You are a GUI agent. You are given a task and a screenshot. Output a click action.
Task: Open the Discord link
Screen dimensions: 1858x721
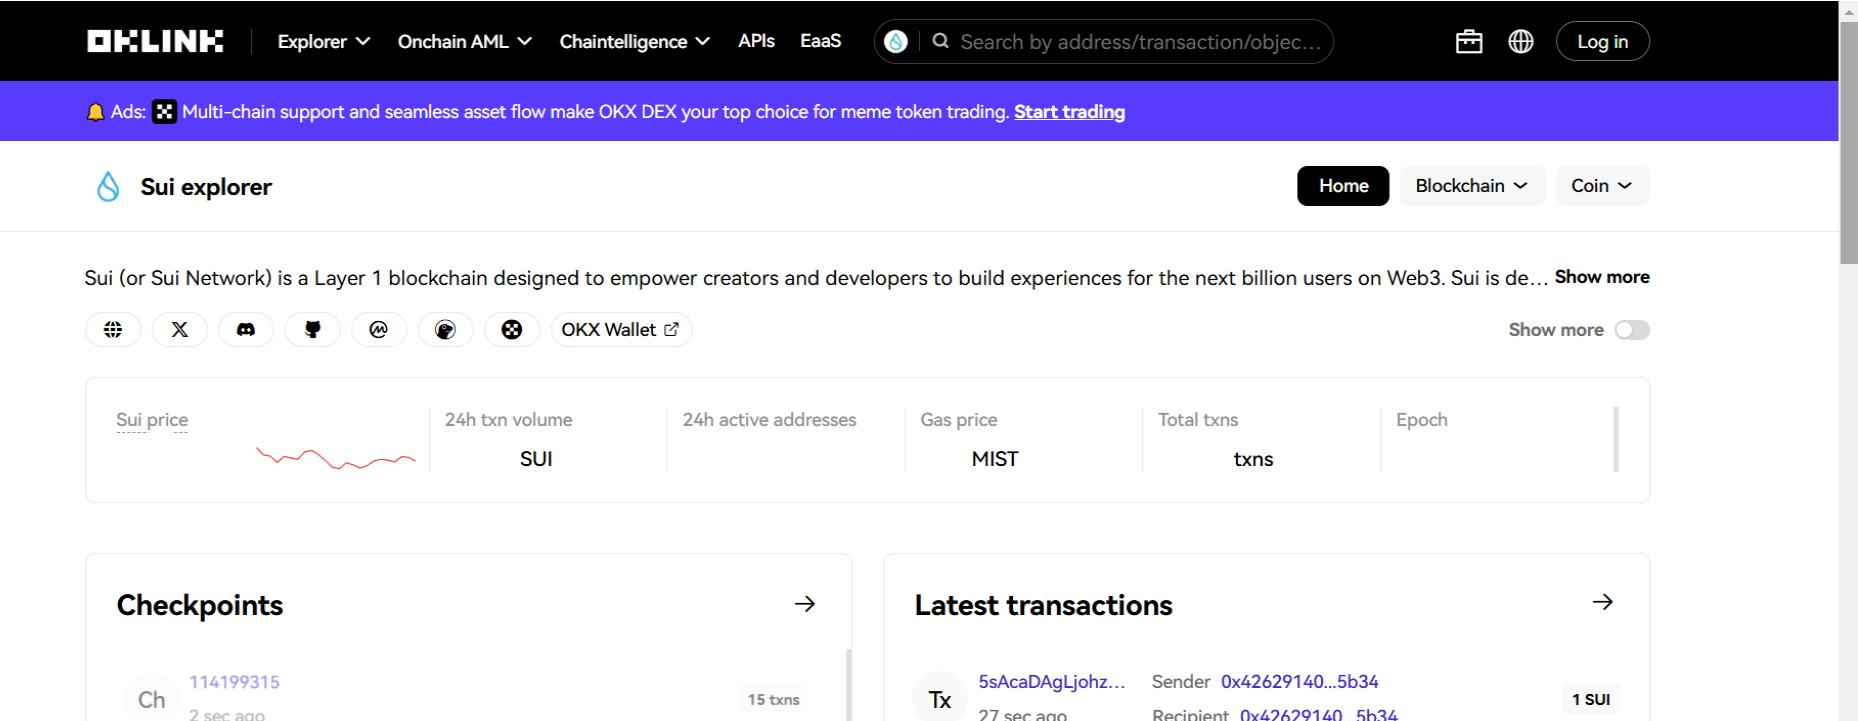(246, 330)
